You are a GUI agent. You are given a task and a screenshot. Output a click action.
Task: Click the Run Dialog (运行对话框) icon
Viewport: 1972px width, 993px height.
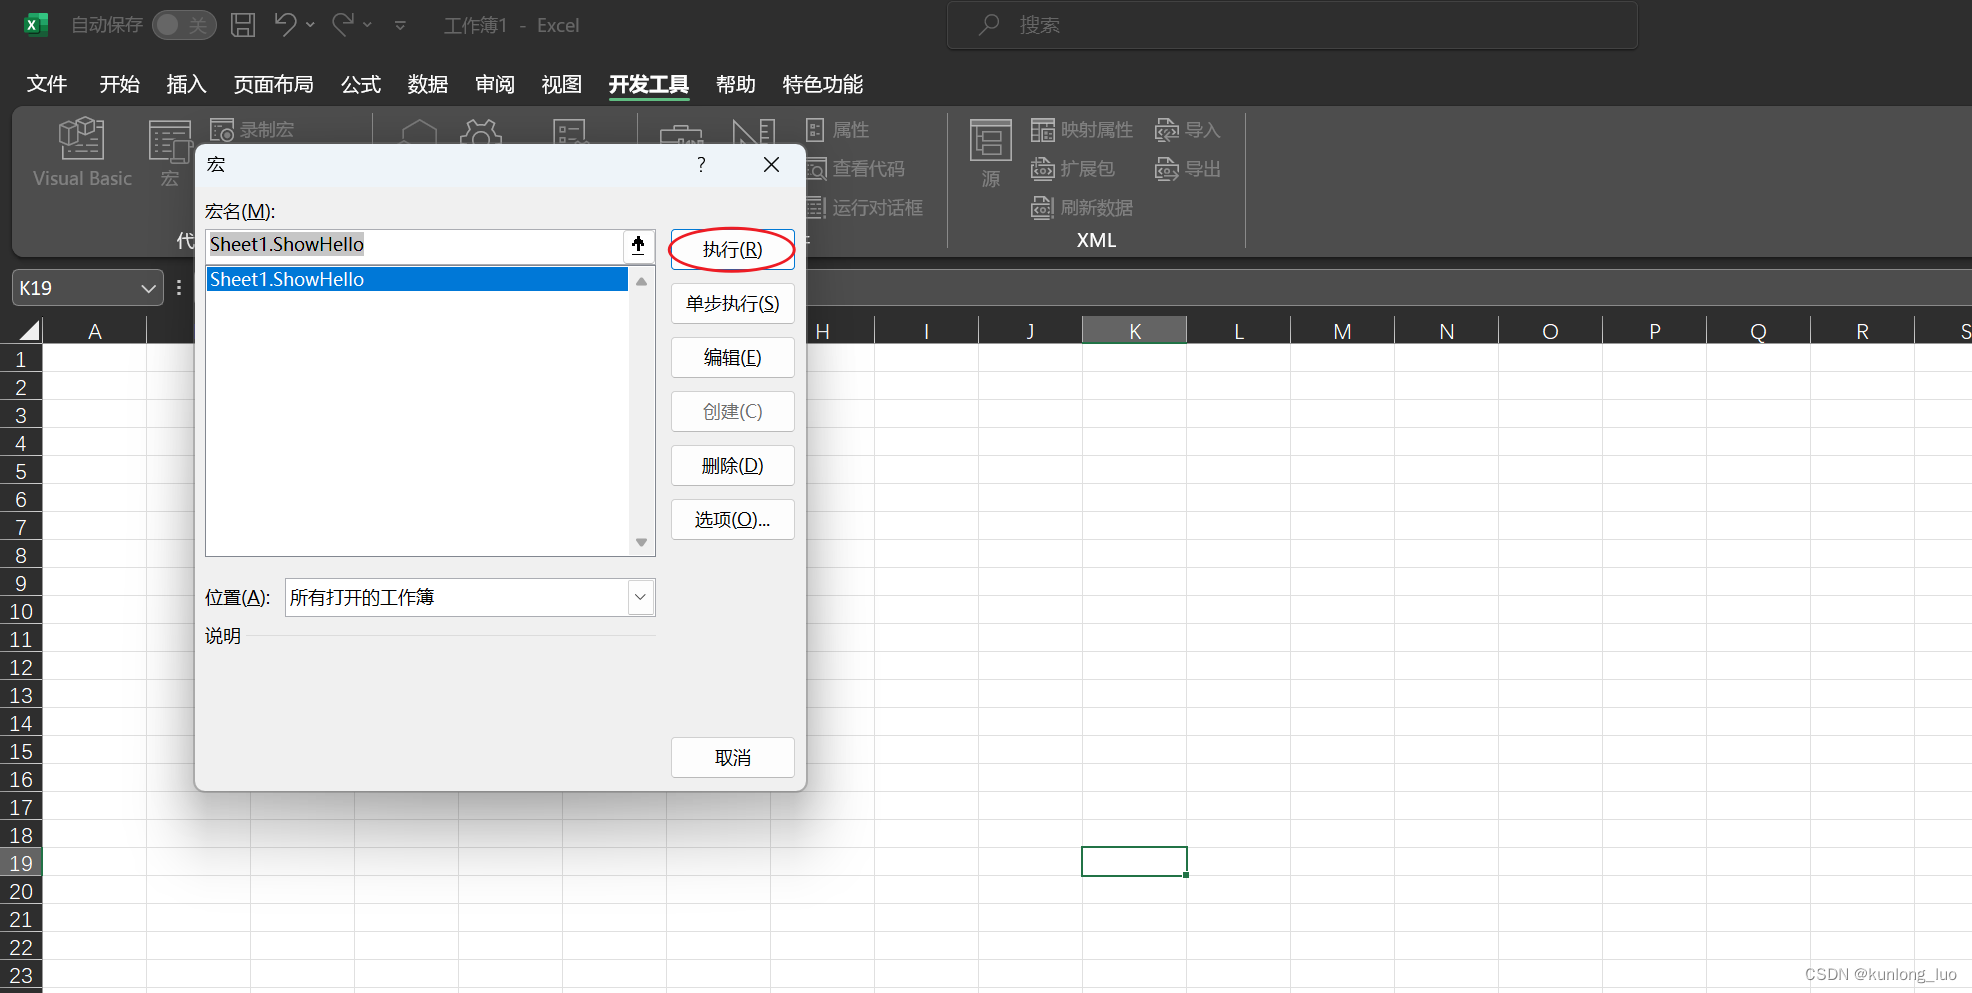pos(816,208)
